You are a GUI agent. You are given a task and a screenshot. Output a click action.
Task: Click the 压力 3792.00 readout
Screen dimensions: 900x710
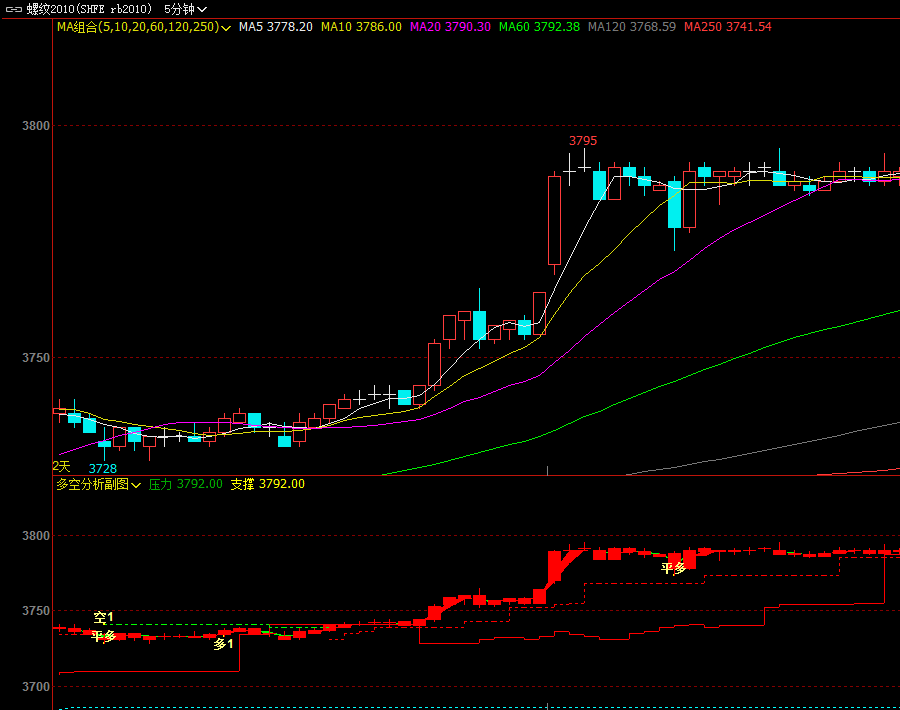pyautogui.click(x=185, y=484)
